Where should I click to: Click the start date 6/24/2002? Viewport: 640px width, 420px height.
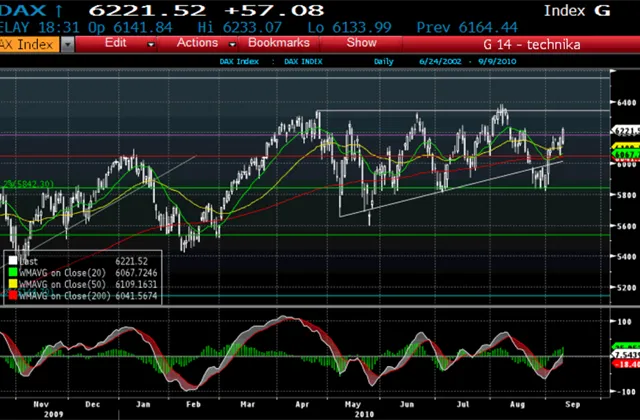[x=440, y=62]
